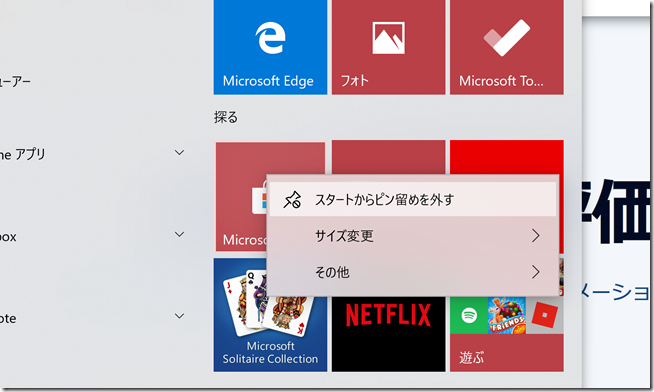
Task: Click the red tile right of Store
Action: tap(506, 157)
